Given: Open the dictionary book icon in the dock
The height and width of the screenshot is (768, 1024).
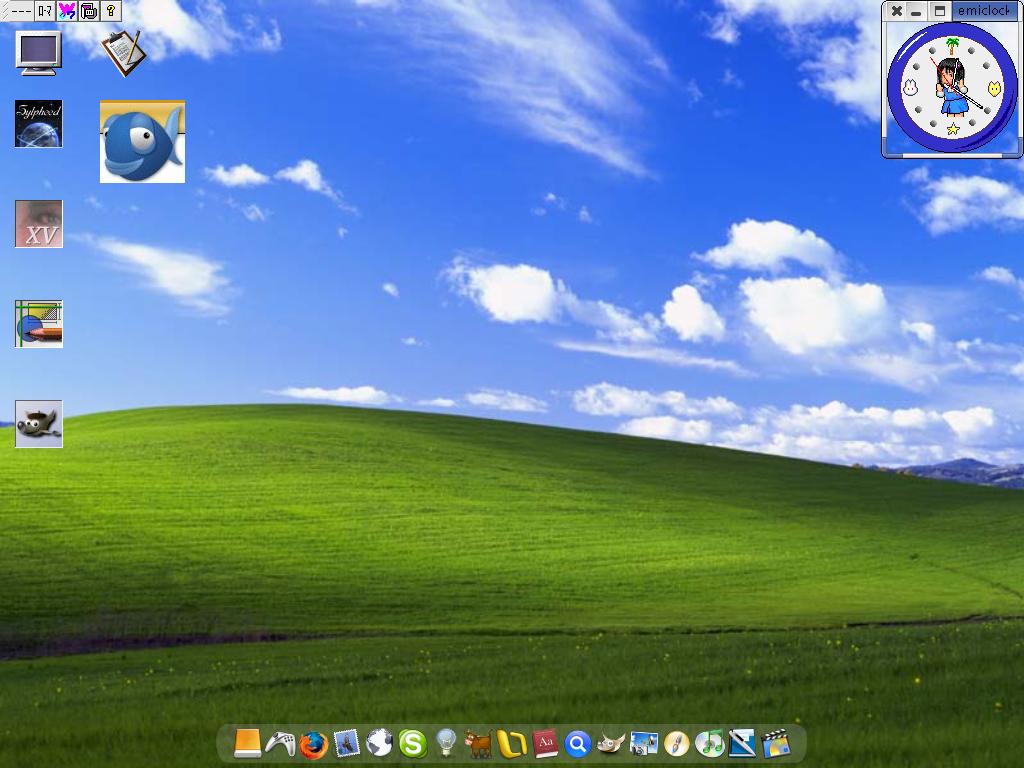Looking at the screenshot, I should (545, 744).
